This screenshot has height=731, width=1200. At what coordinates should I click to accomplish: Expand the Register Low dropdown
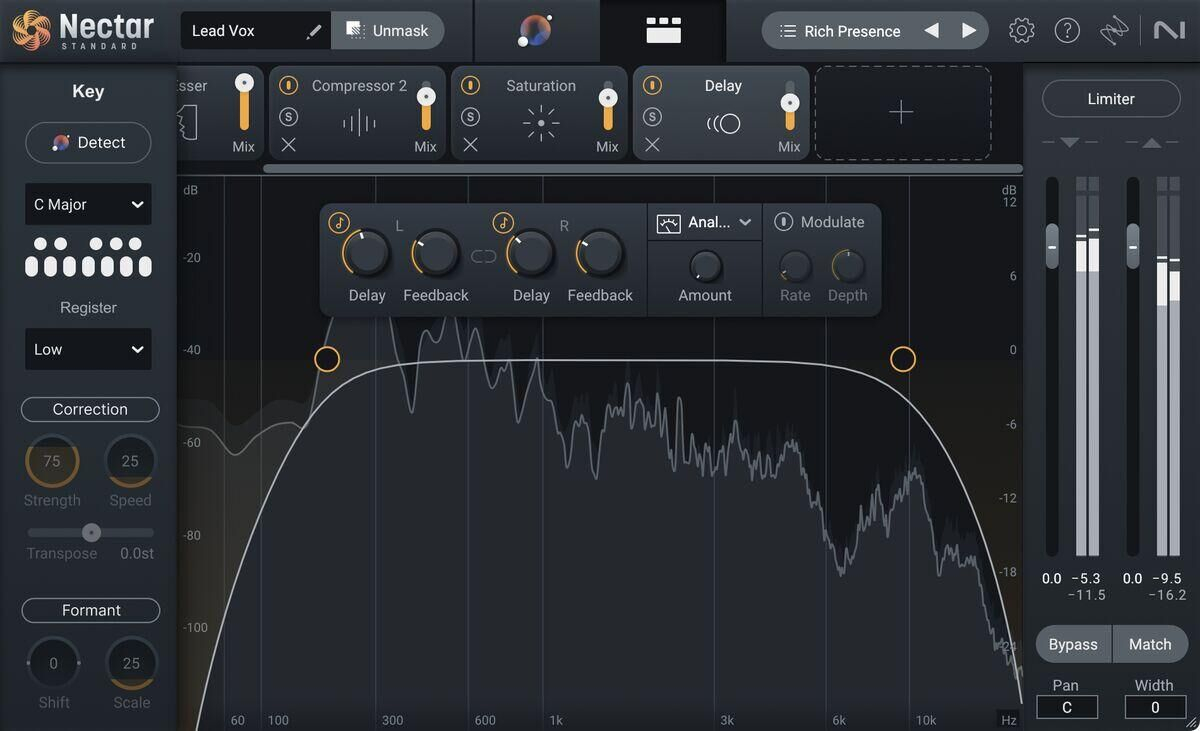[88, 349]
